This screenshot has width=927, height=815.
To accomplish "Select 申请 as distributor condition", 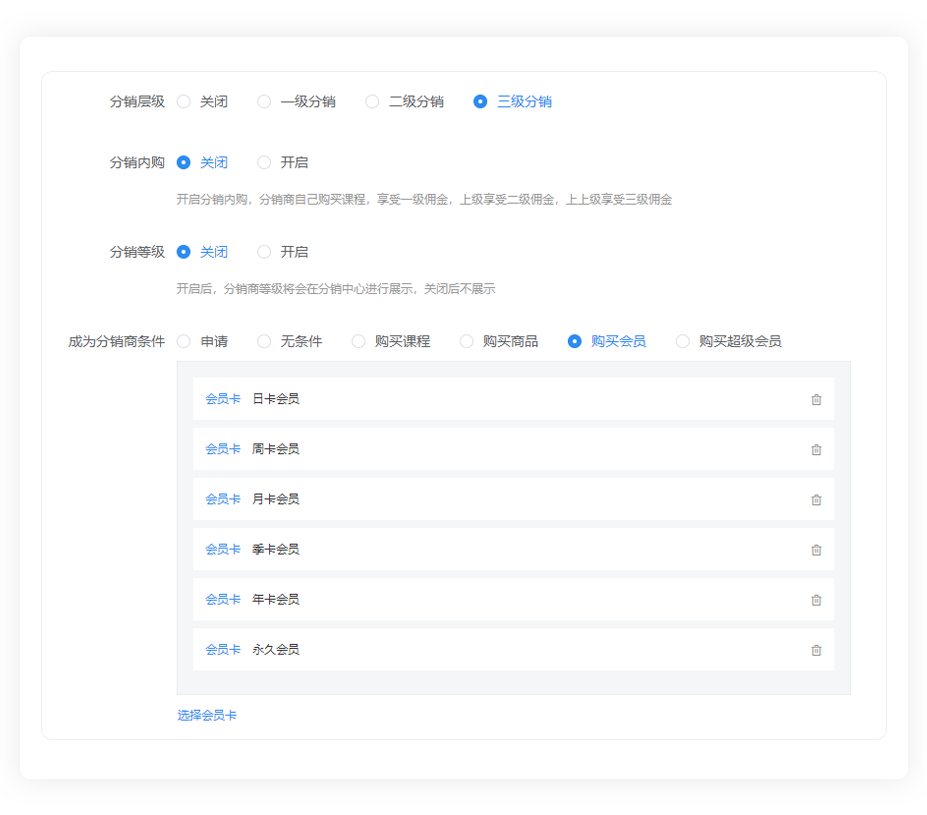I will coord(184,341).
